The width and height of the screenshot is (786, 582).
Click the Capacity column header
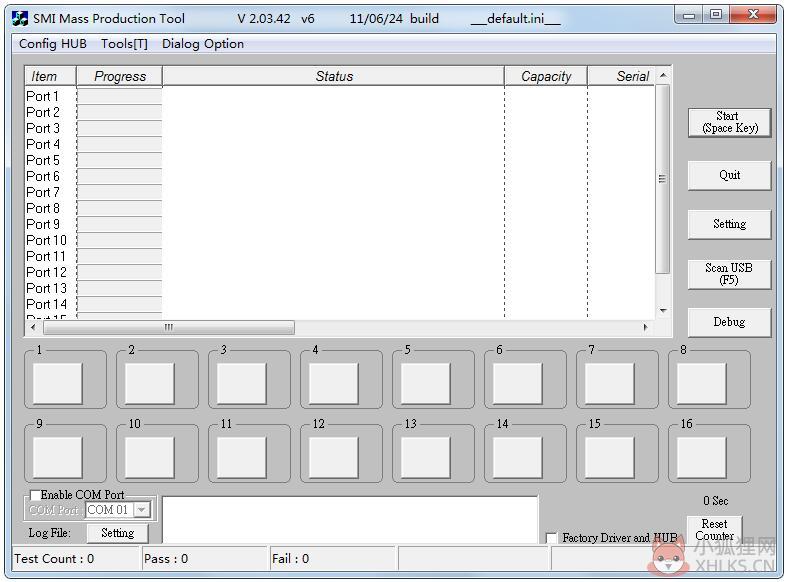(x=546, y=76)
